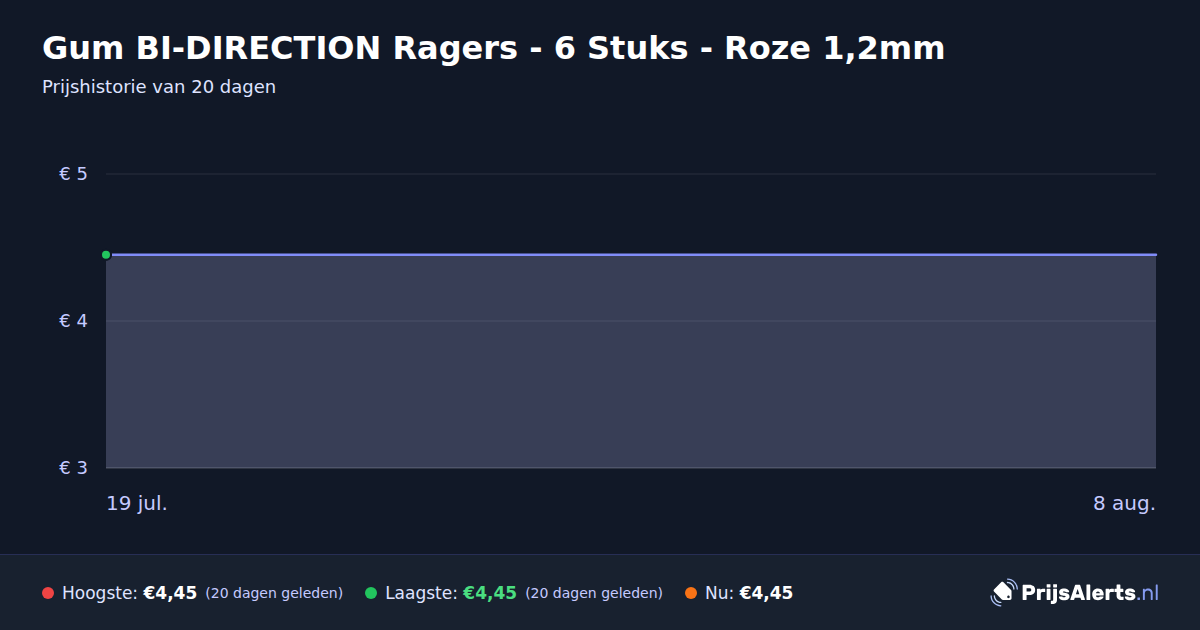
Task: Click the orange dot next to Nu
Action: pyautogui.click(x=691, y=593)
